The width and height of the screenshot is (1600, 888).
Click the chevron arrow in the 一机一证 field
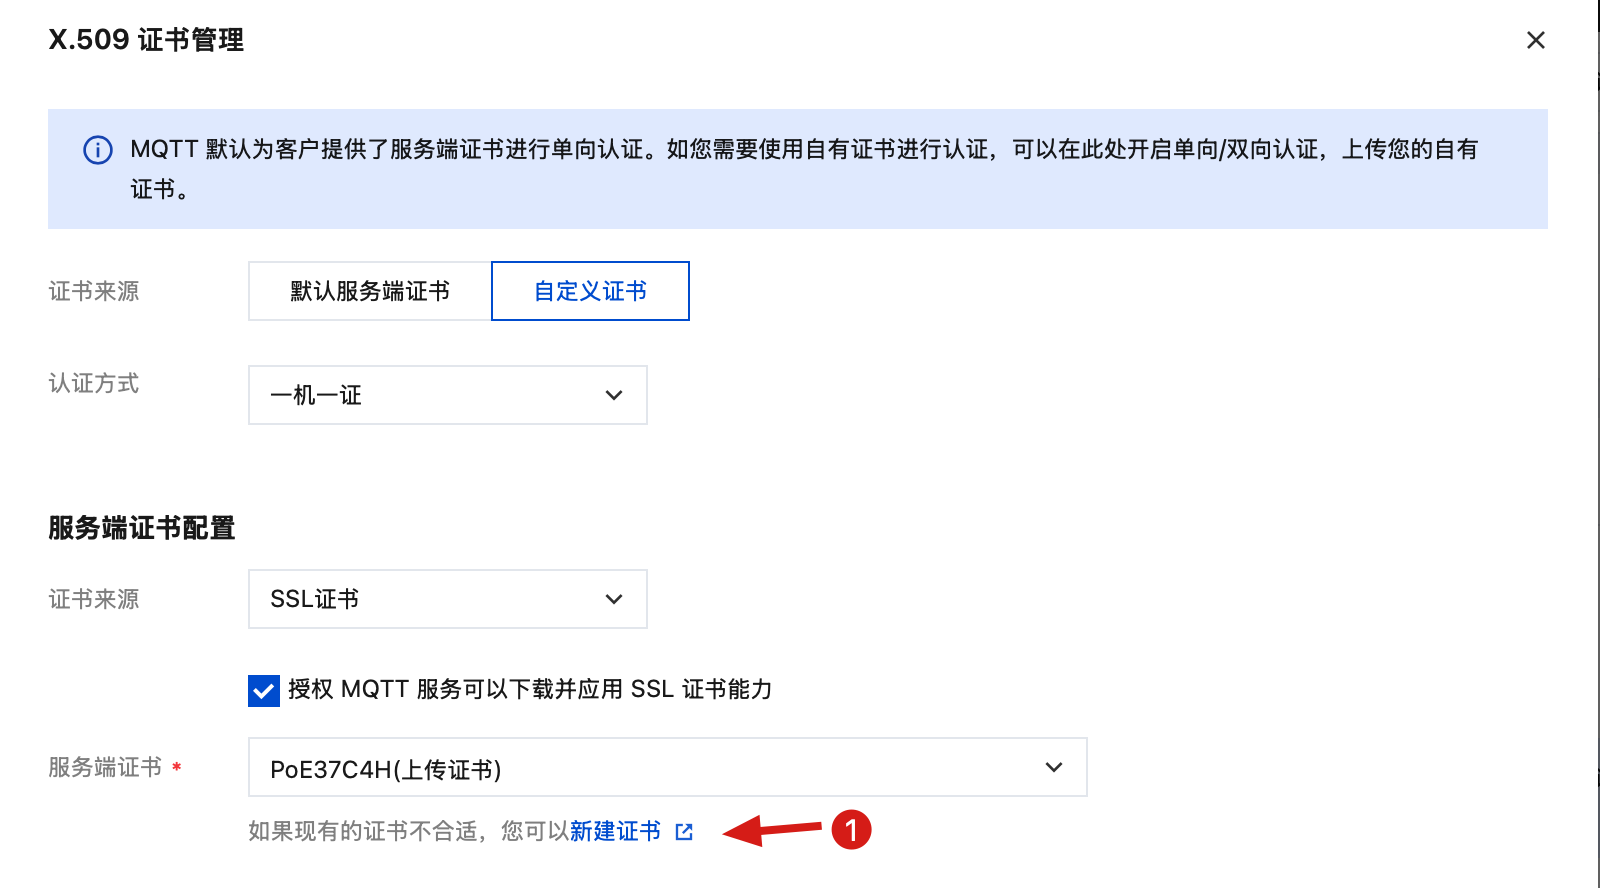click(x=614, y=395)
